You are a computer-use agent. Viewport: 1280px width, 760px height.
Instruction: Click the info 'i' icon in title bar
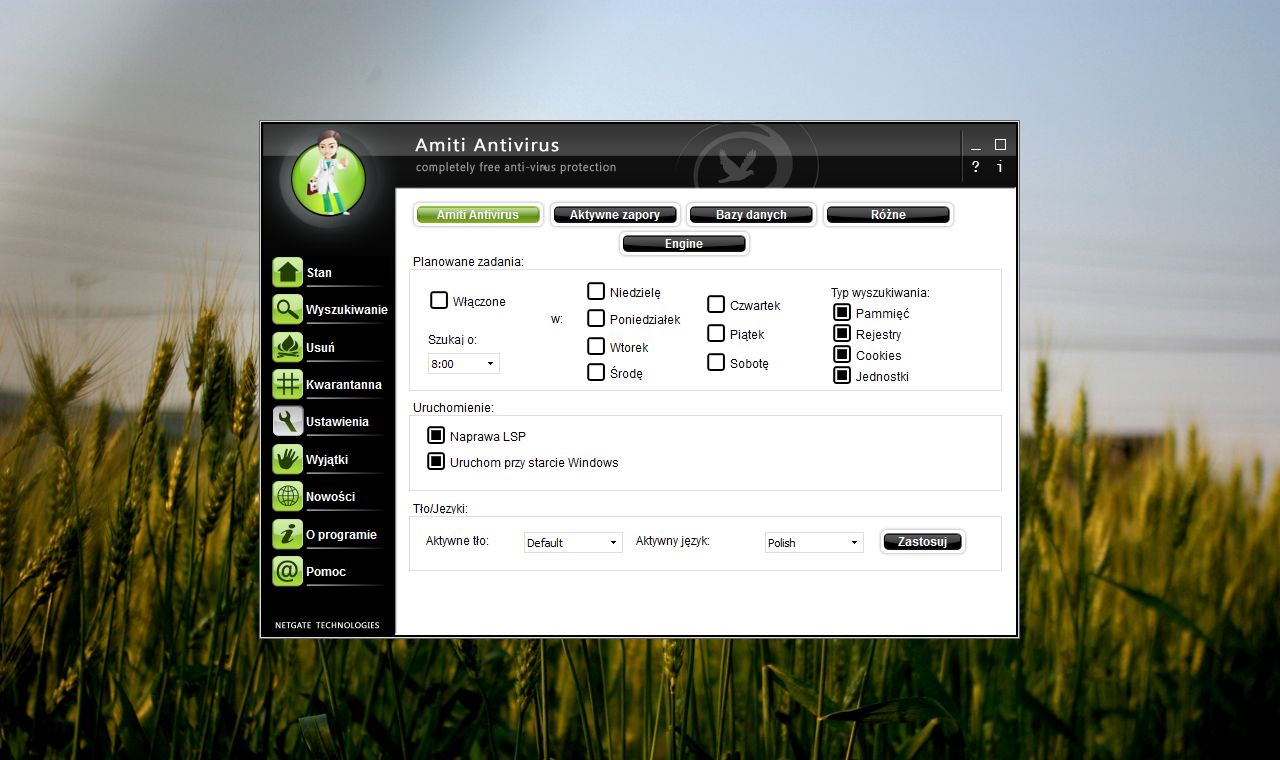pos(1000,167)
